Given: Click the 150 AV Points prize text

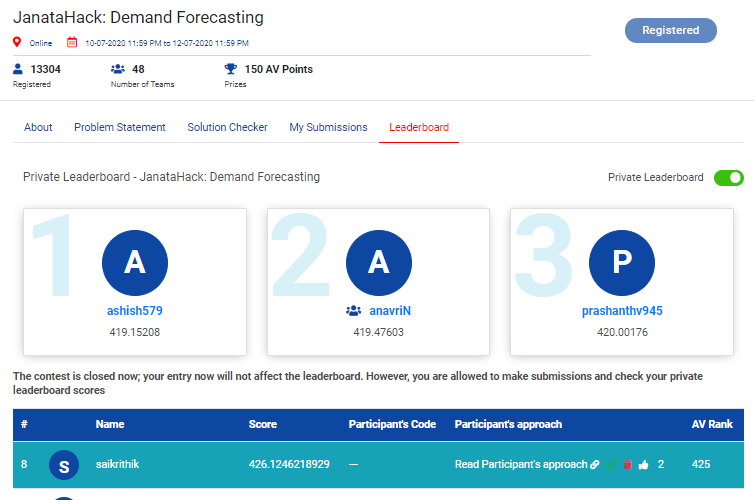Looking at the screenshot, I should tap(279, 69).
